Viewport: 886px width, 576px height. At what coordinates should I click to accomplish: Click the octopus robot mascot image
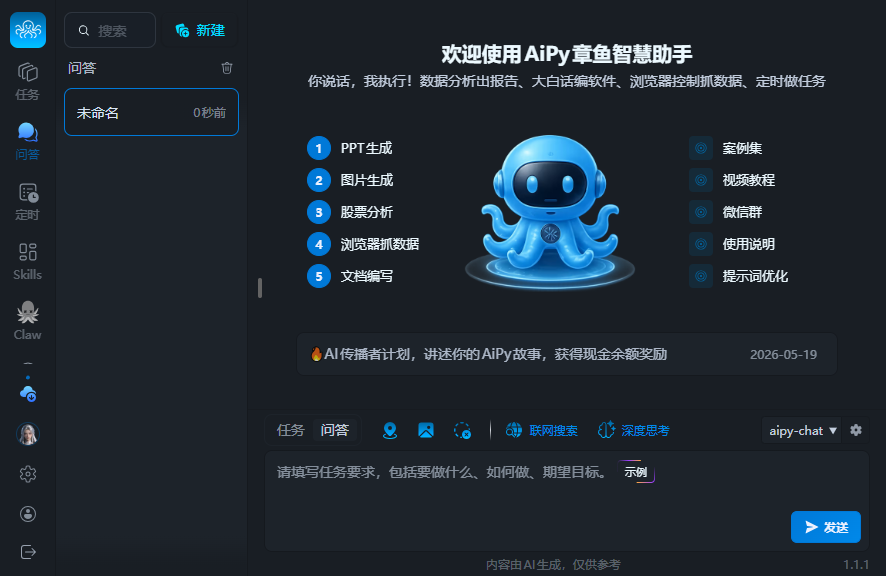[x=550, y=212]
